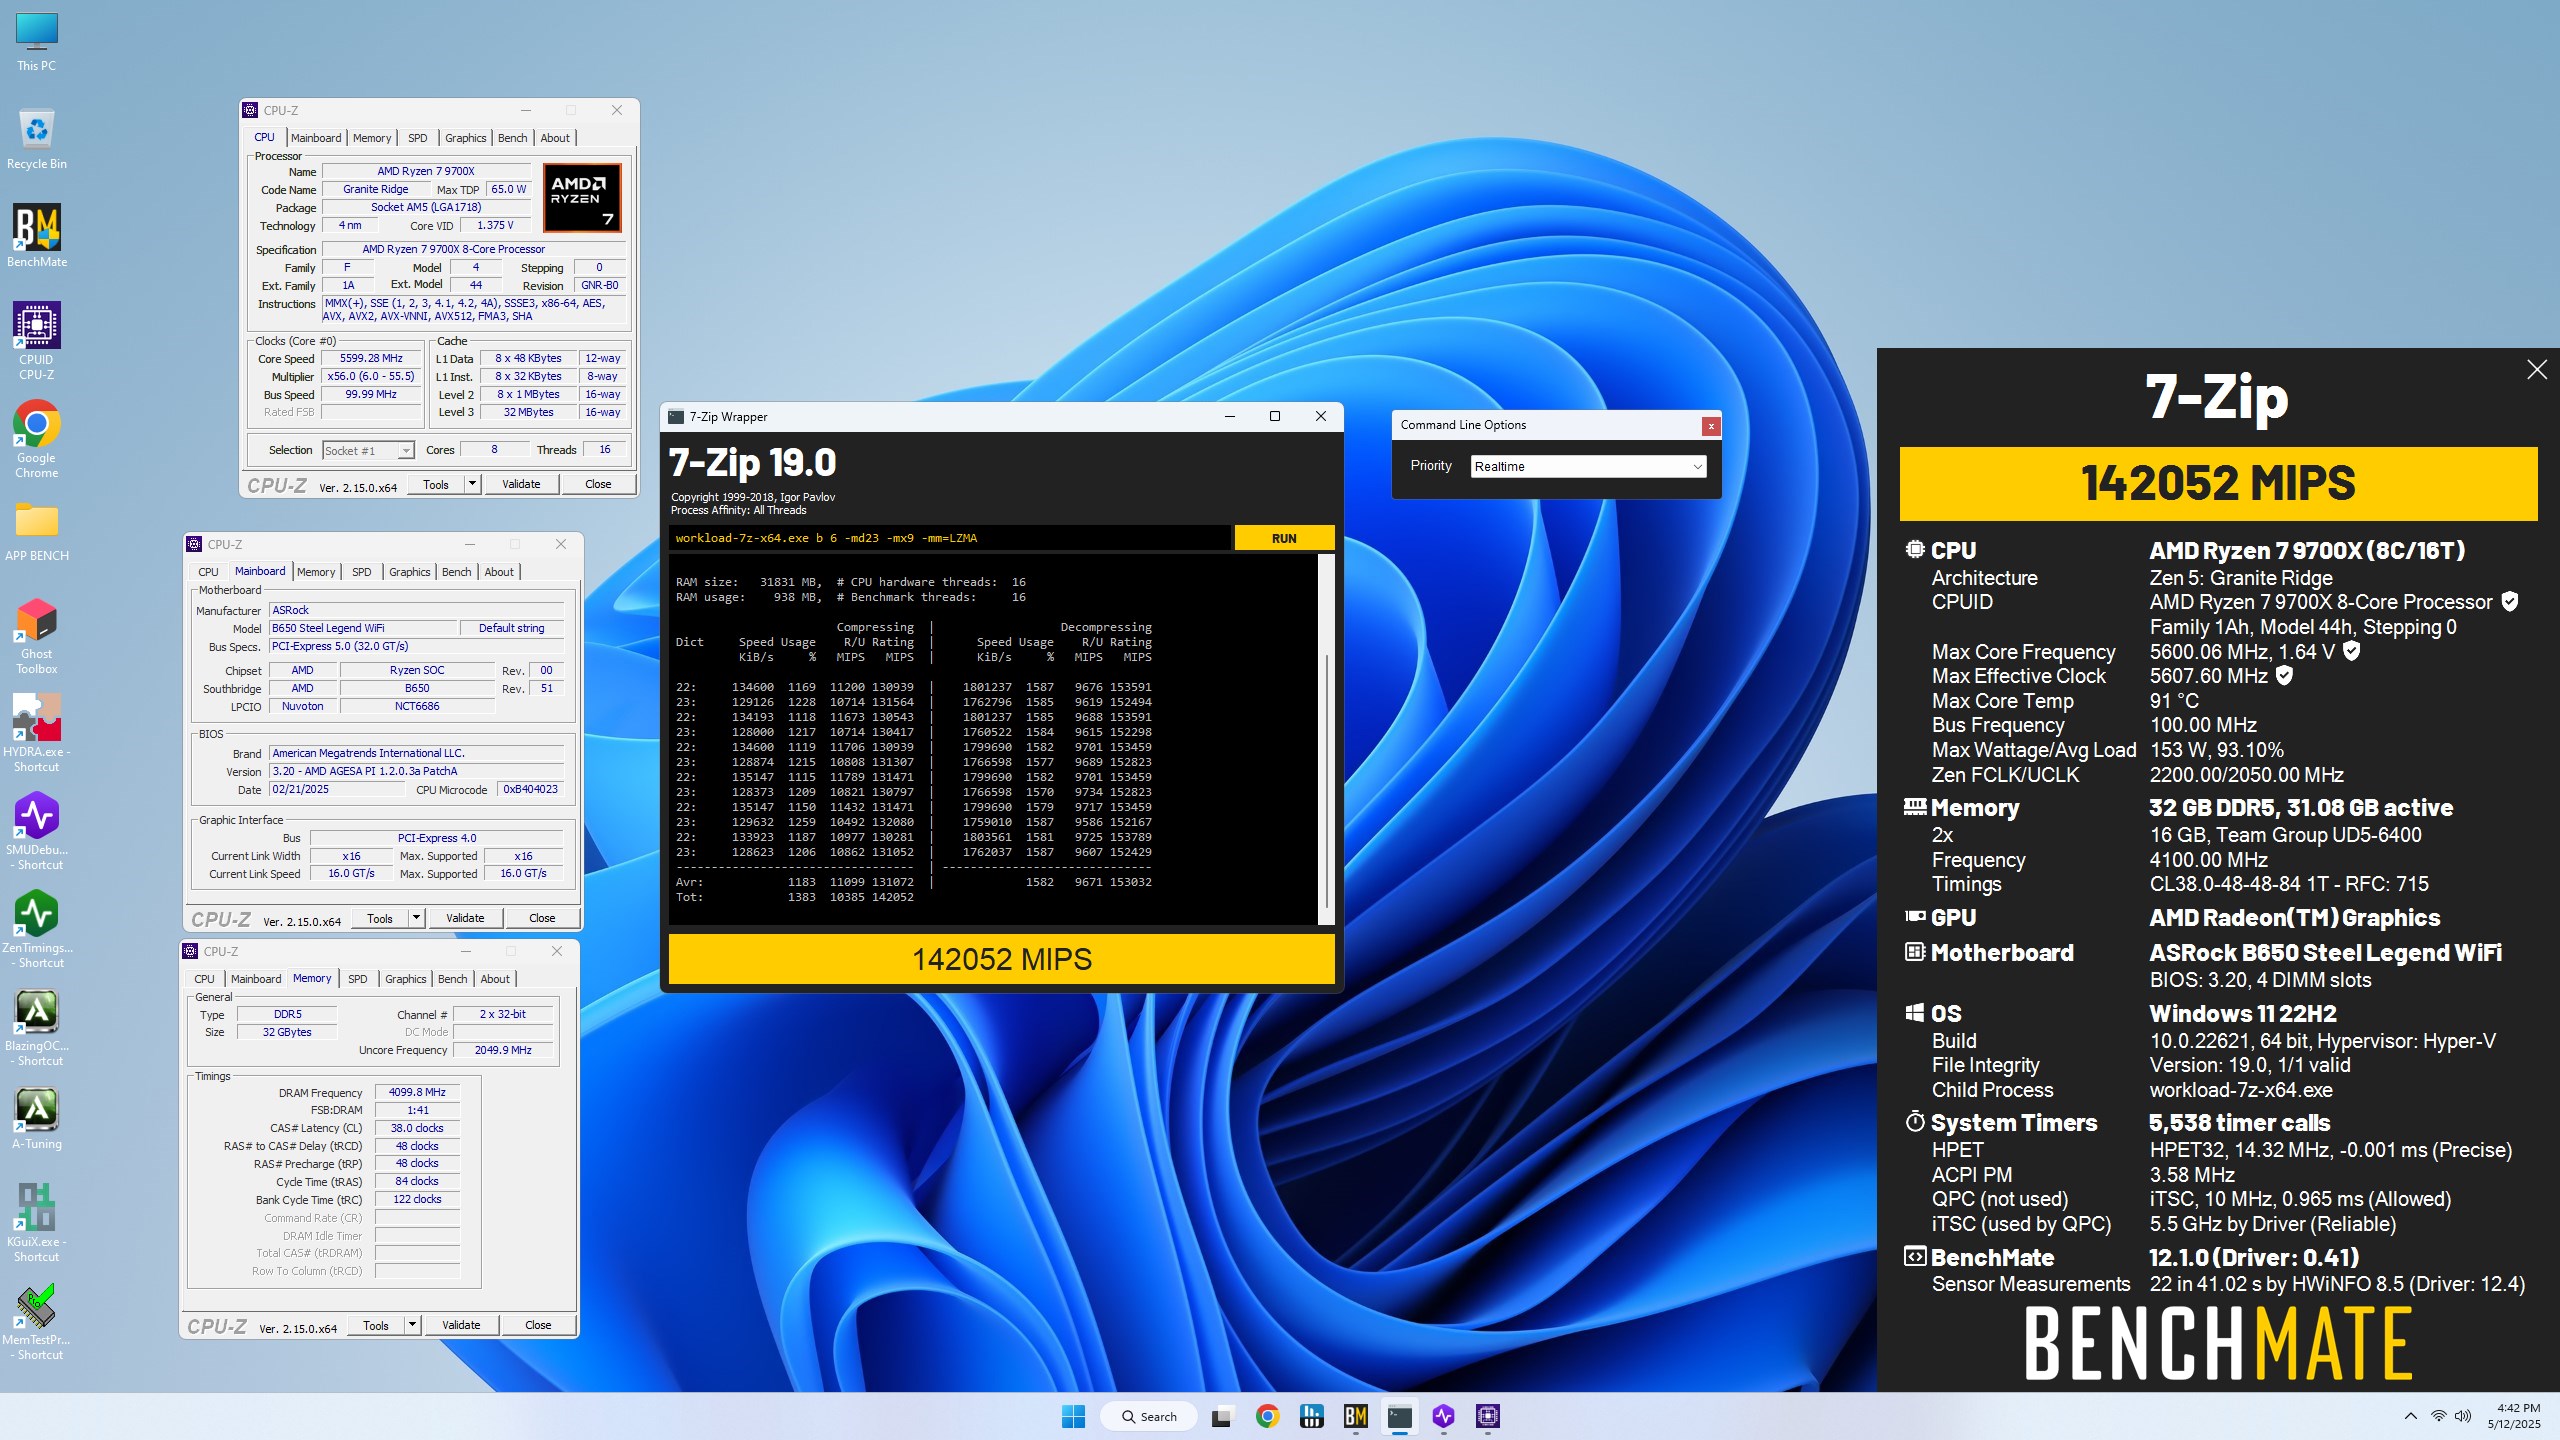The width and height of the screenshot is (2560, 1440).
Task: Click the CAS# Latency 38.0 clocks value
Action: (x=418, y=1128)
